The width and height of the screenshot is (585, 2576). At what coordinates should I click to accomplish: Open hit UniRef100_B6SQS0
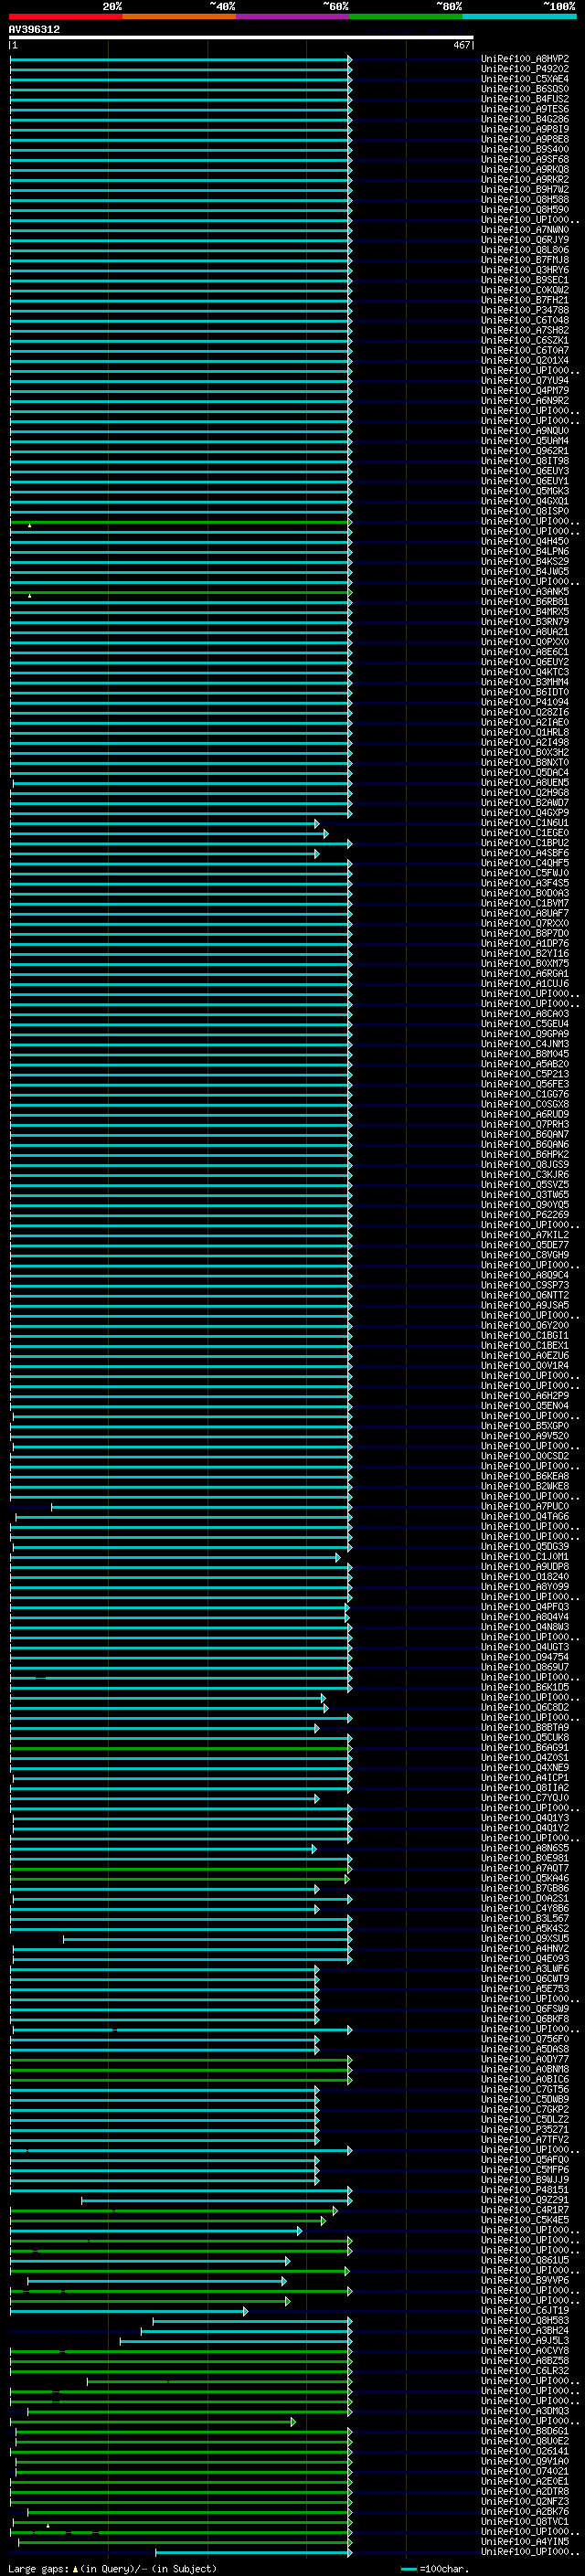point(525,89)
